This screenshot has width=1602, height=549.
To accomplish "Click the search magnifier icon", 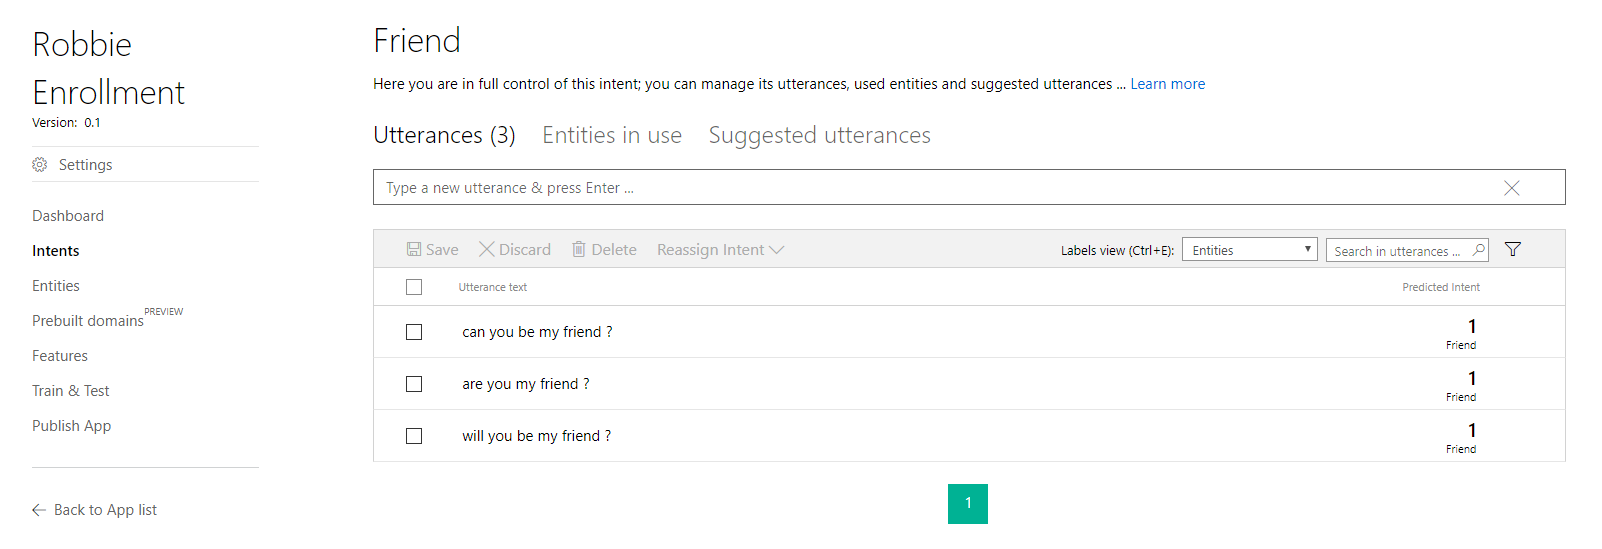I will pos(1478,250).
